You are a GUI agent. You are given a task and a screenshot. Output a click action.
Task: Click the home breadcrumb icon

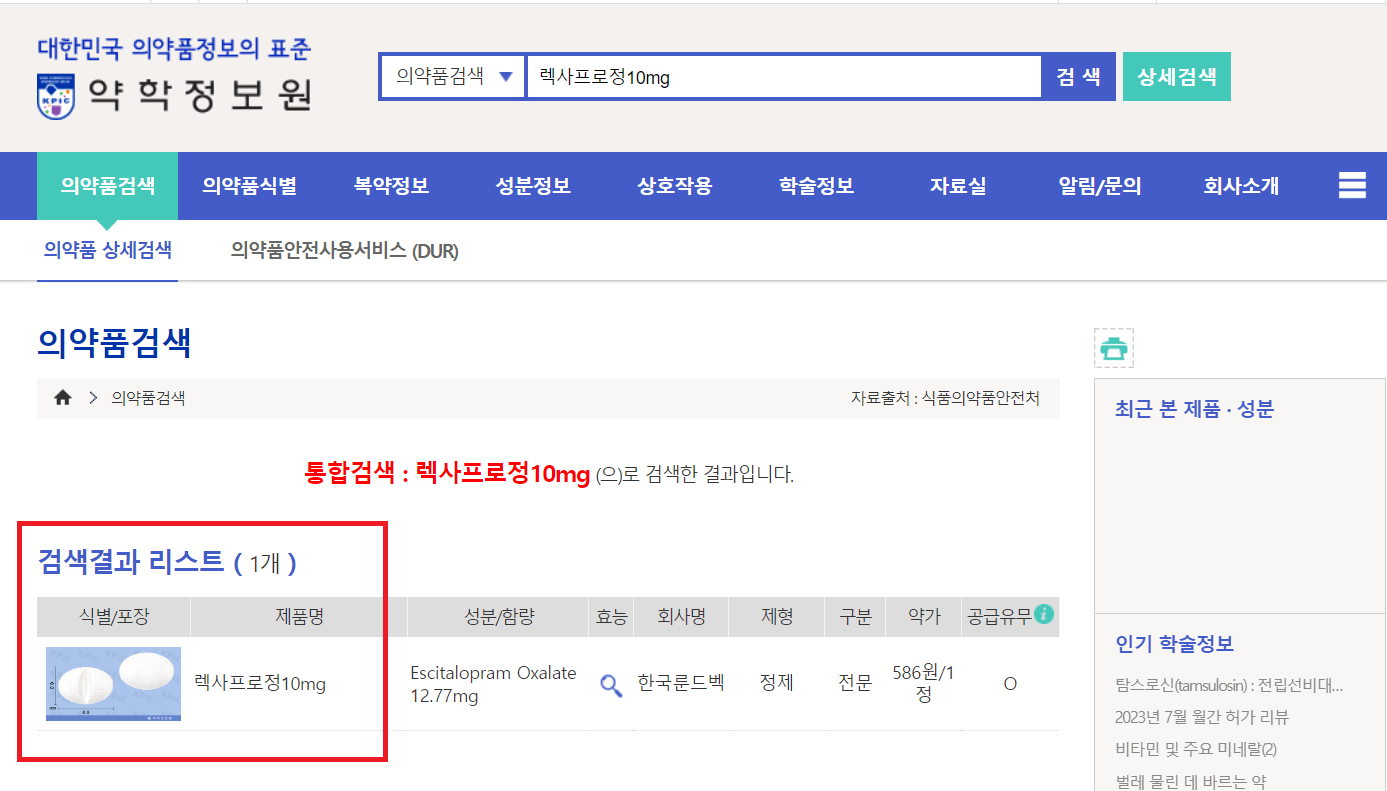63,398
